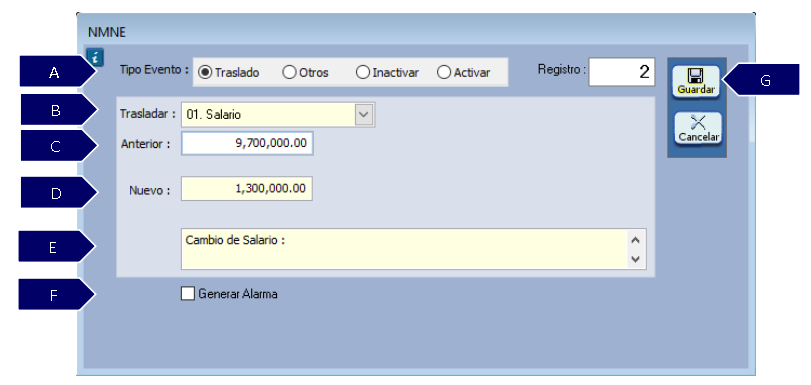
Task: Click the Anterior salary field
Action: (247, 143)
